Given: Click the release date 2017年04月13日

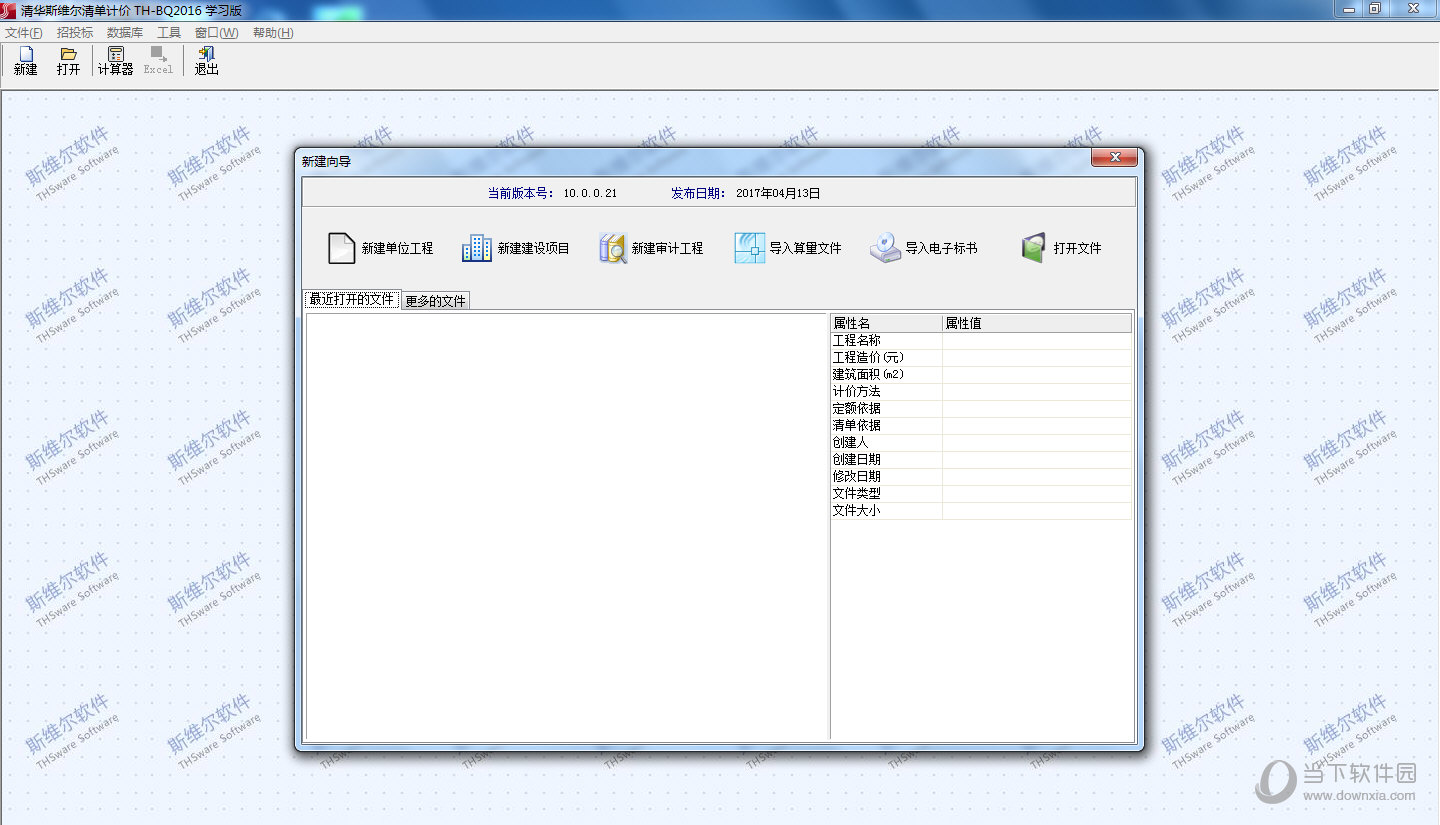Looking at the screenshot, I should pos(778,194).
